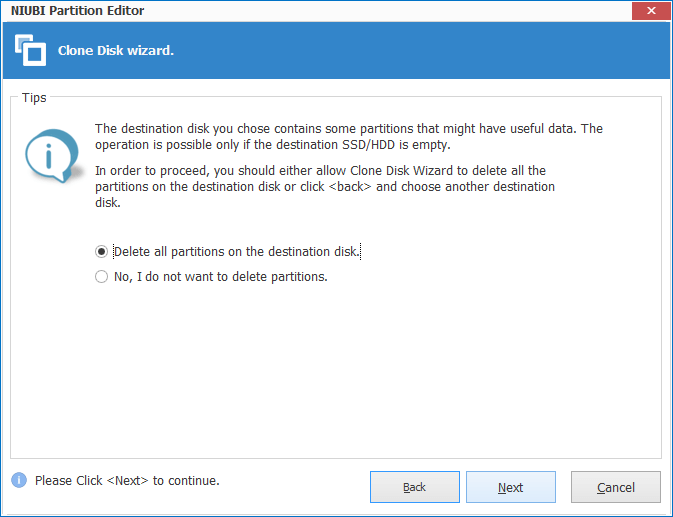Click the paragraph about destination disk containing partitions
Viewport: 673px width, 517px height.
tap(348, 136)
